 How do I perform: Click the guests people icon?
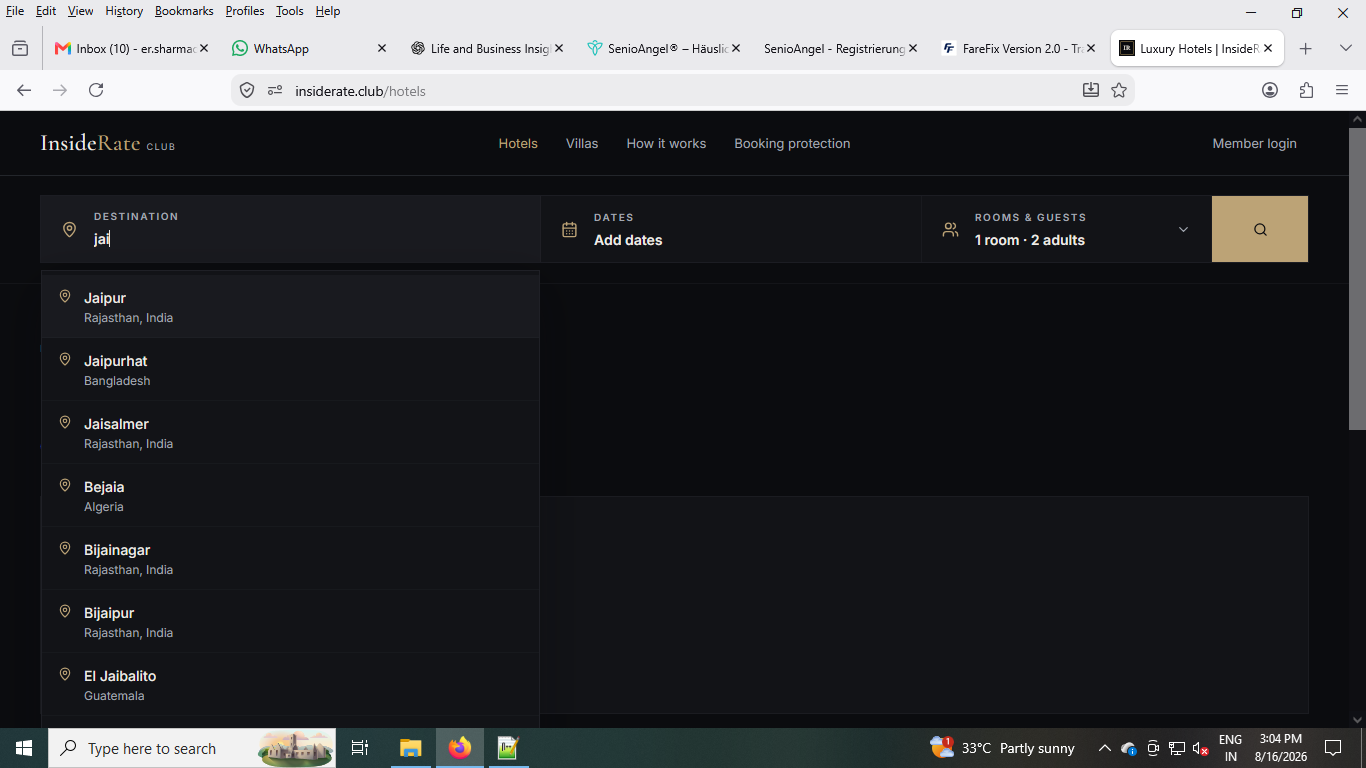click(950, 229)
